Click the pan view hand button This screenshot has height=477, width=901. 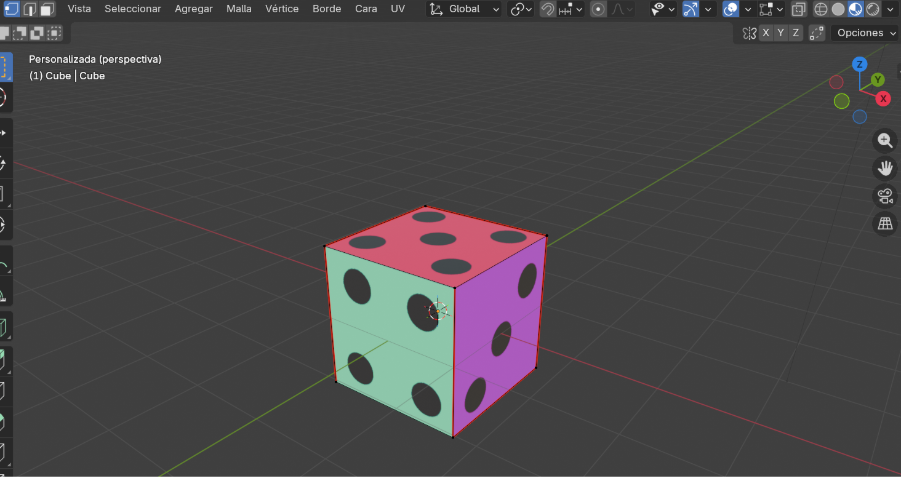[885, 168]
